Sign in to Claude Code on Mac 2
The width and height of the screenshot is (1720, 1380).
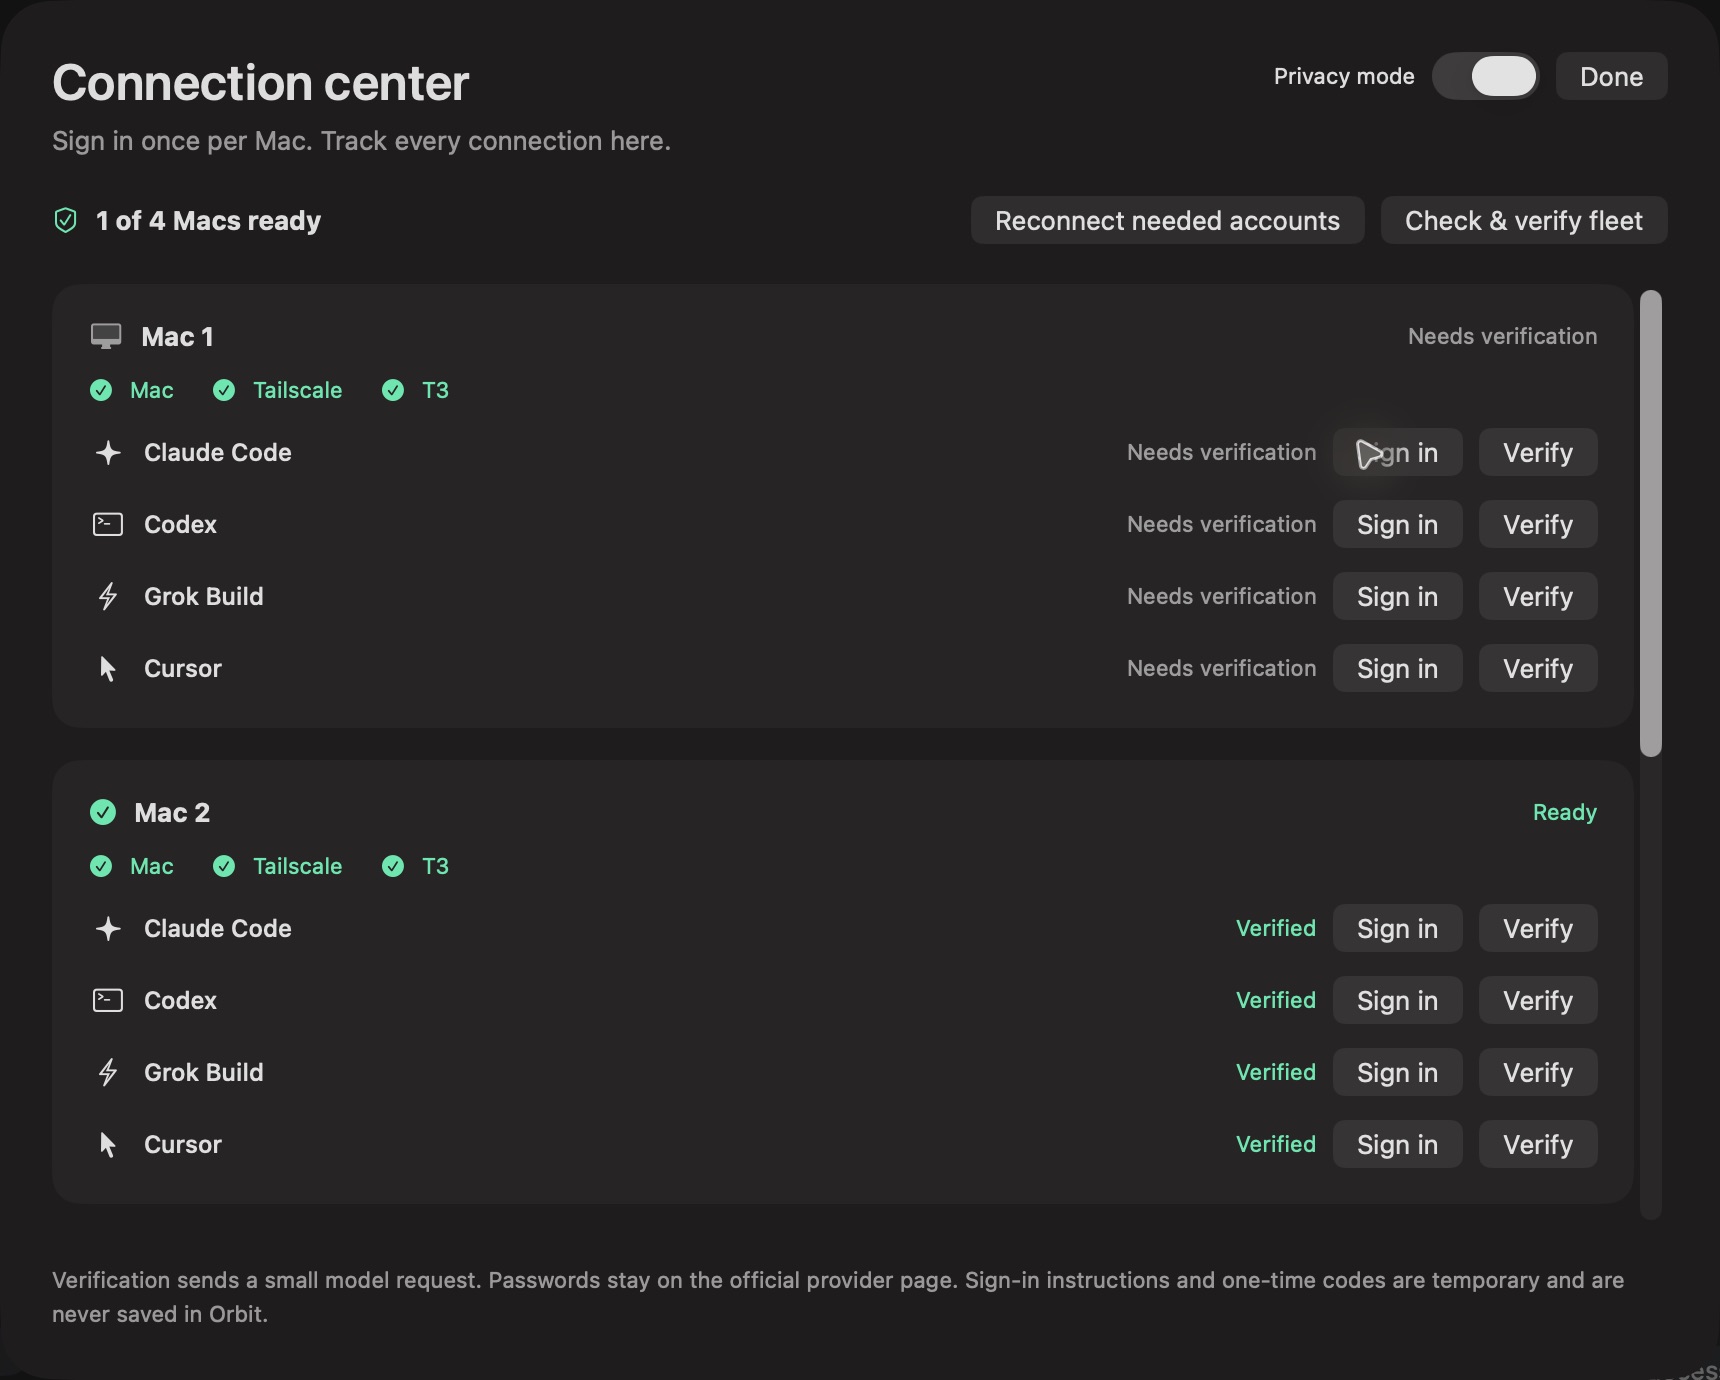coord(1397,928)
